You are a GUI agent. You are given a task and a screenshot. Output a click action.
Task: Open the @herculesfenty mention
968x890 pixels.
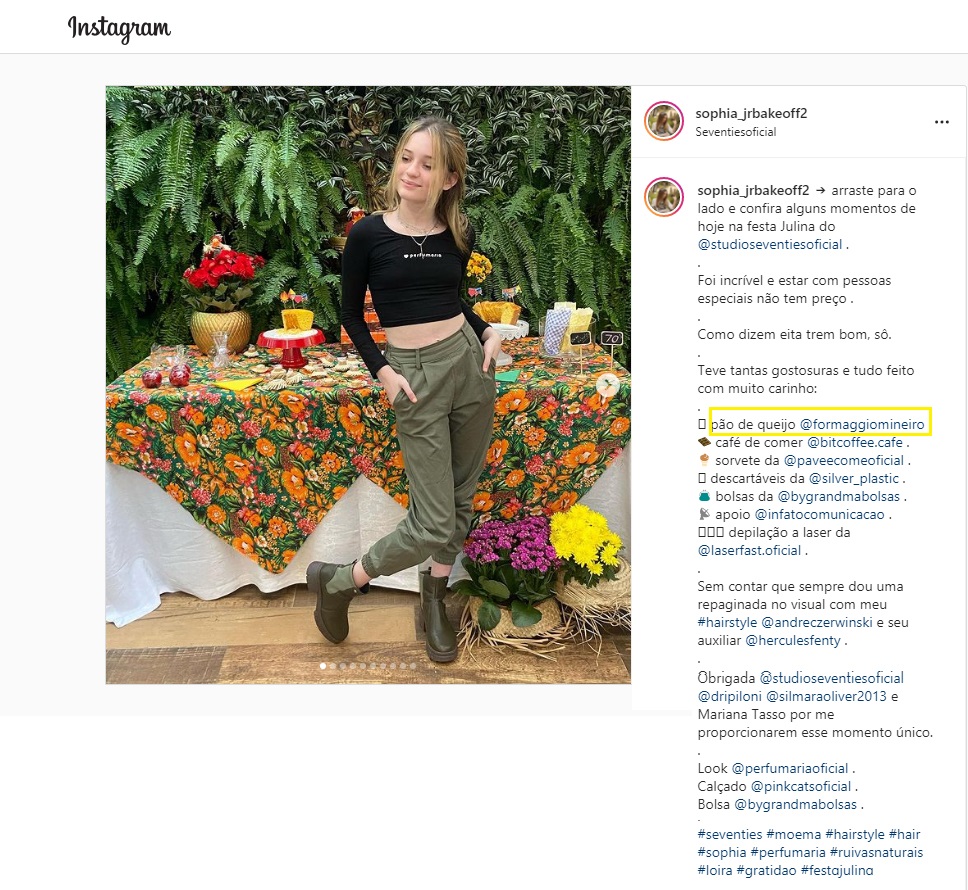click(793, 641)
